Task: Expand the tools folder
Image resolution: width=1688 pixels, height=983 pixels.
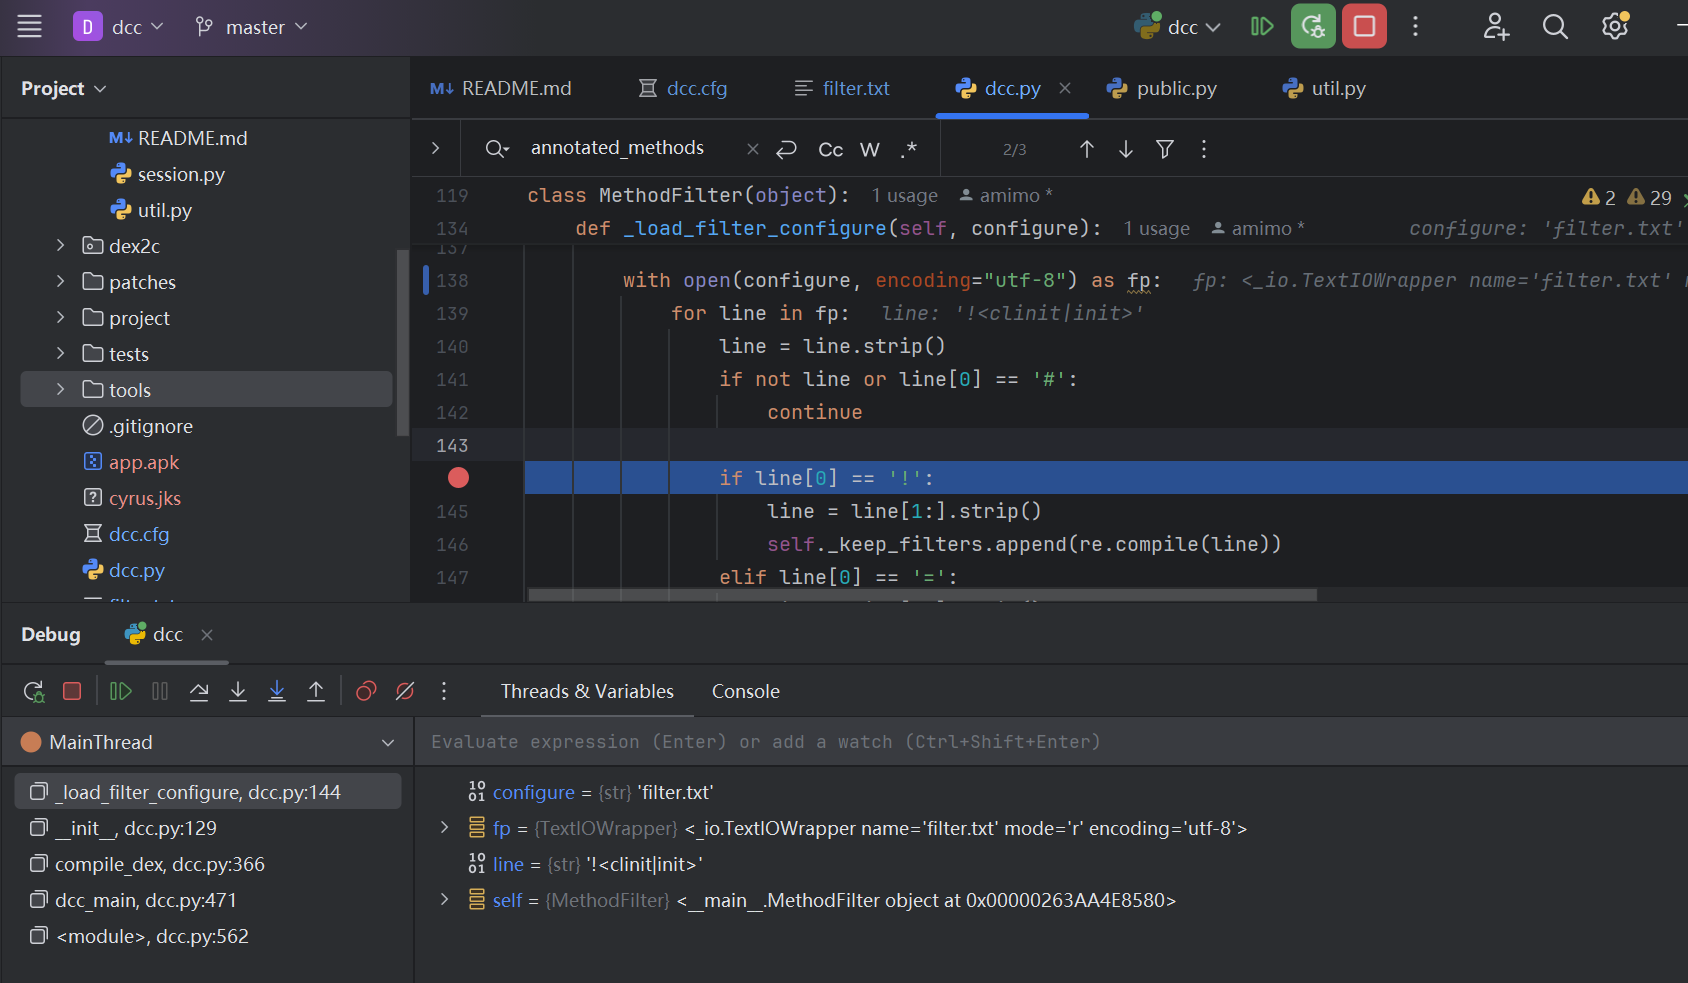Action: click(x=60, y=390)
